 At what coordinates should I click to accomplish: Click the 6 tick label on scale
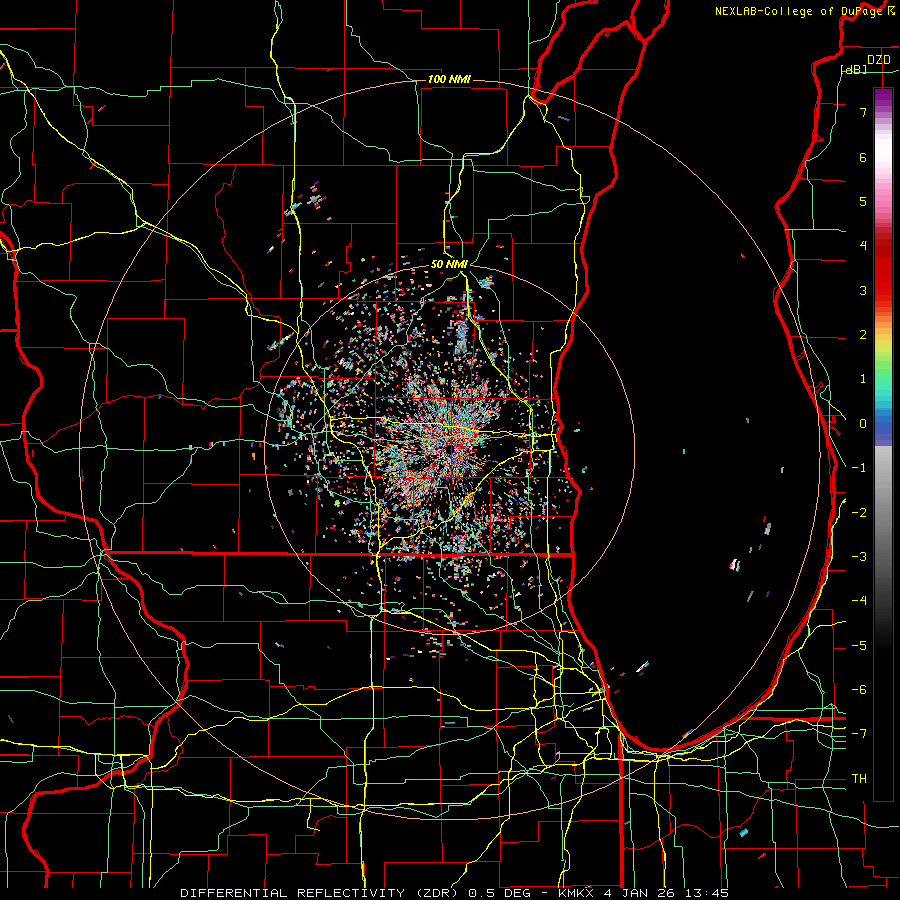(x=863, y=157)
